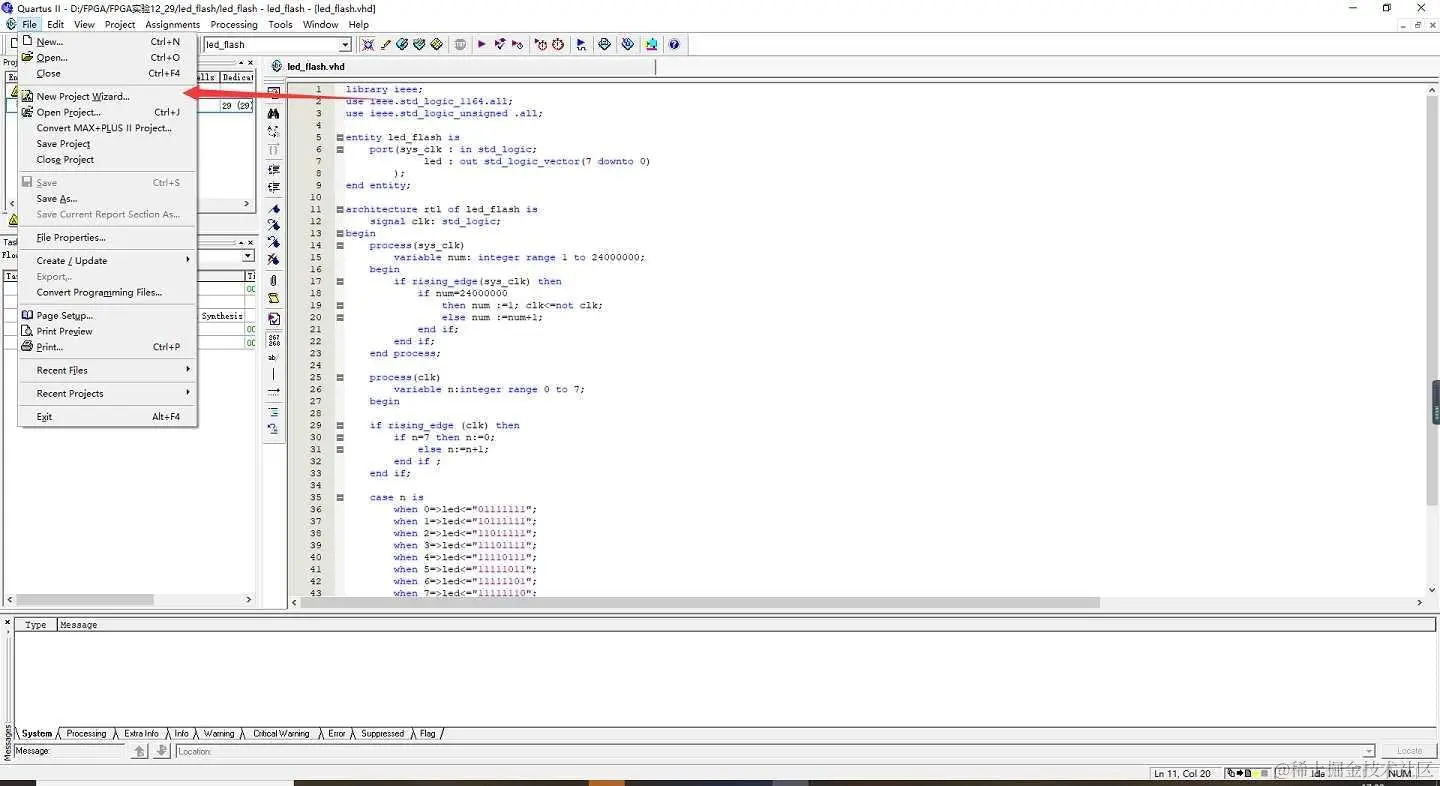Open the Tools menu in menu bar

pyautogui.click(x=280, y=24)
